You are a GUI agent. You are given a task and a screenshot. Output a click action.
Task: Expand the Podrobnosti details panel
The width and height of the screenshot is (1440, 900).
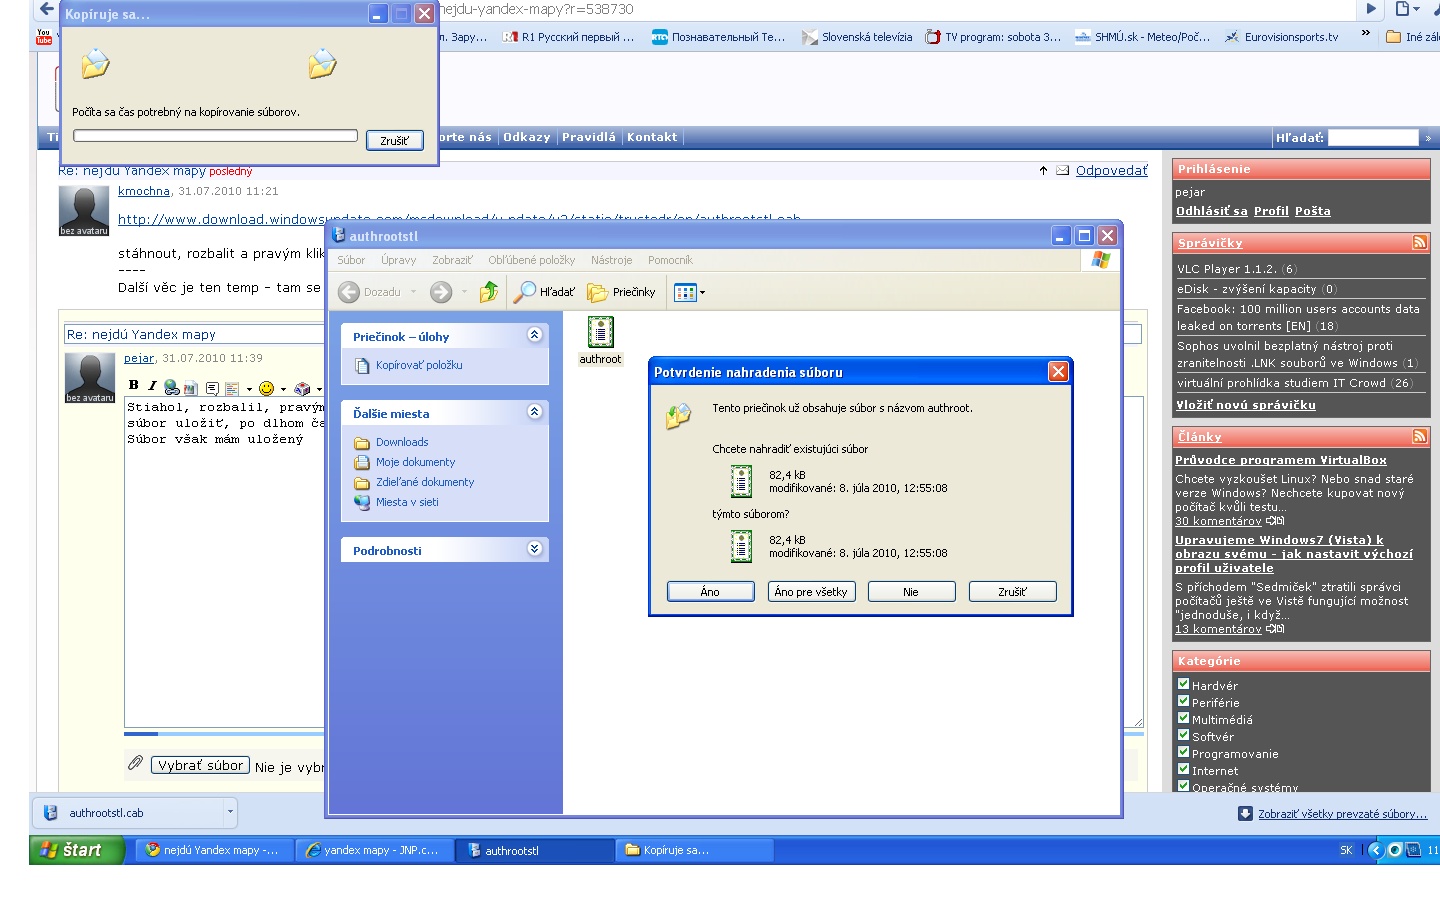pos(534,549)
